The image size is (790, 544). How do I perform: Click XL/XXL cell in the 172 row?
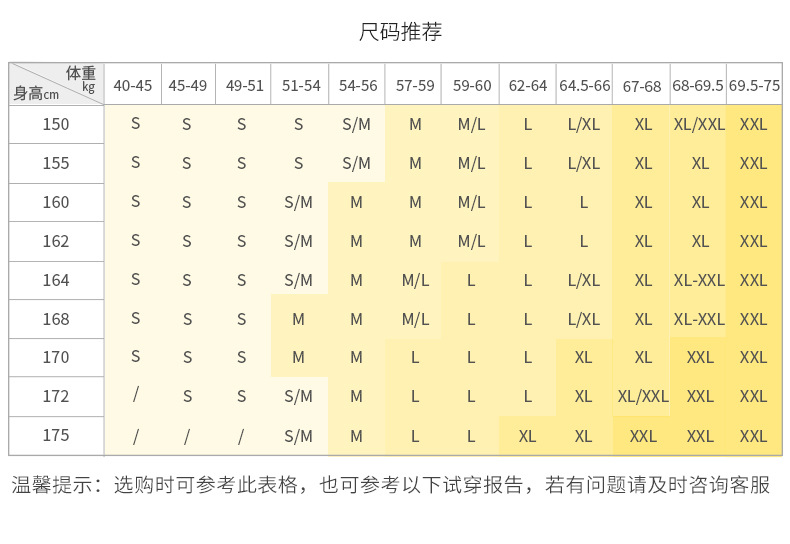click(x=643, y=396)
